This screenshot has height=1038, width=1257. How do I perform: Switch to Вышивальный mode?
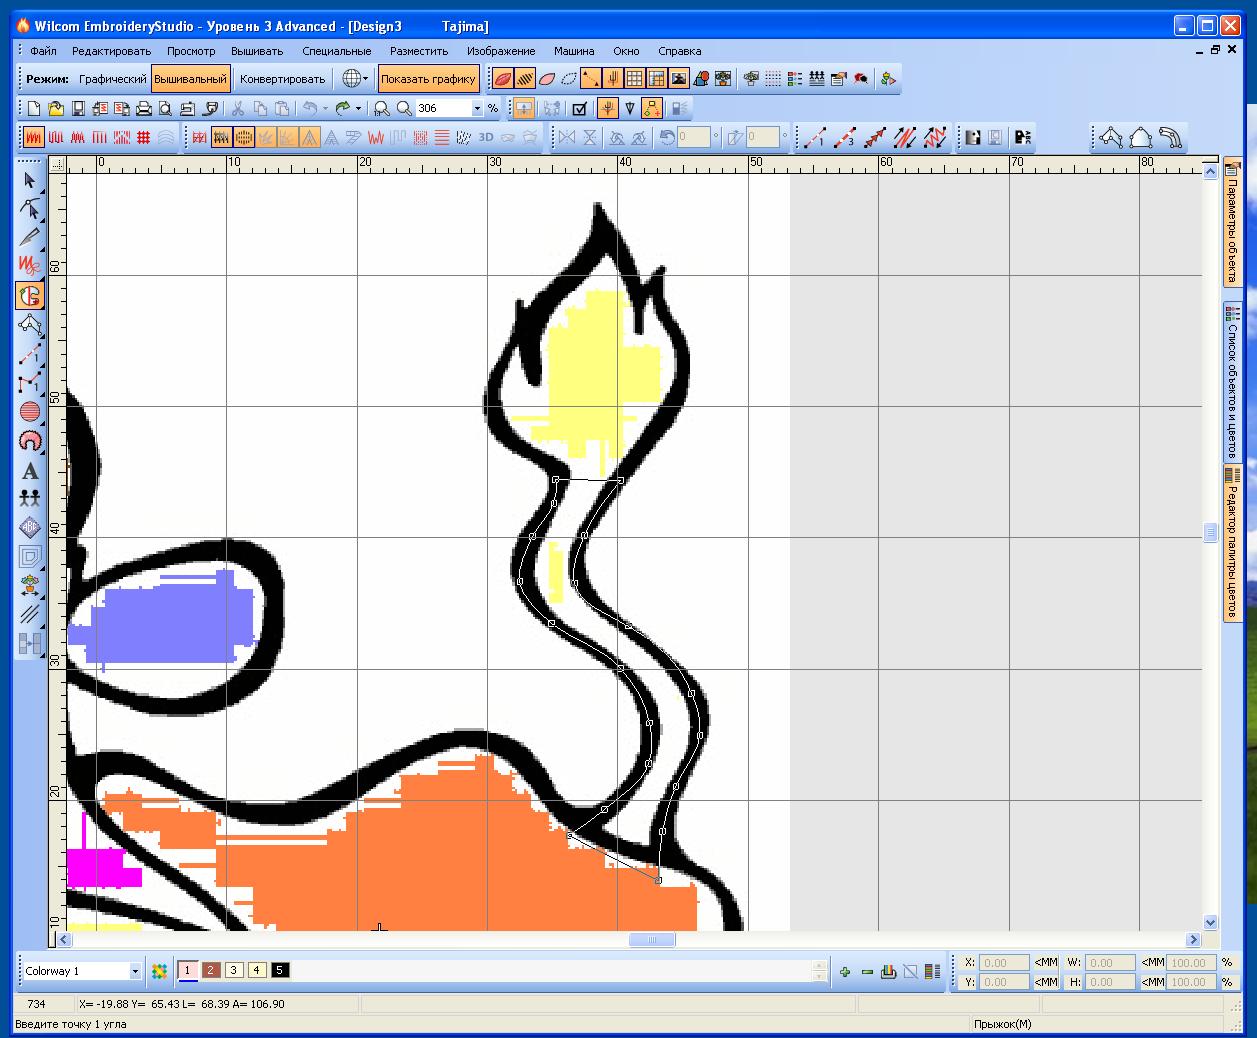(190, 79)
